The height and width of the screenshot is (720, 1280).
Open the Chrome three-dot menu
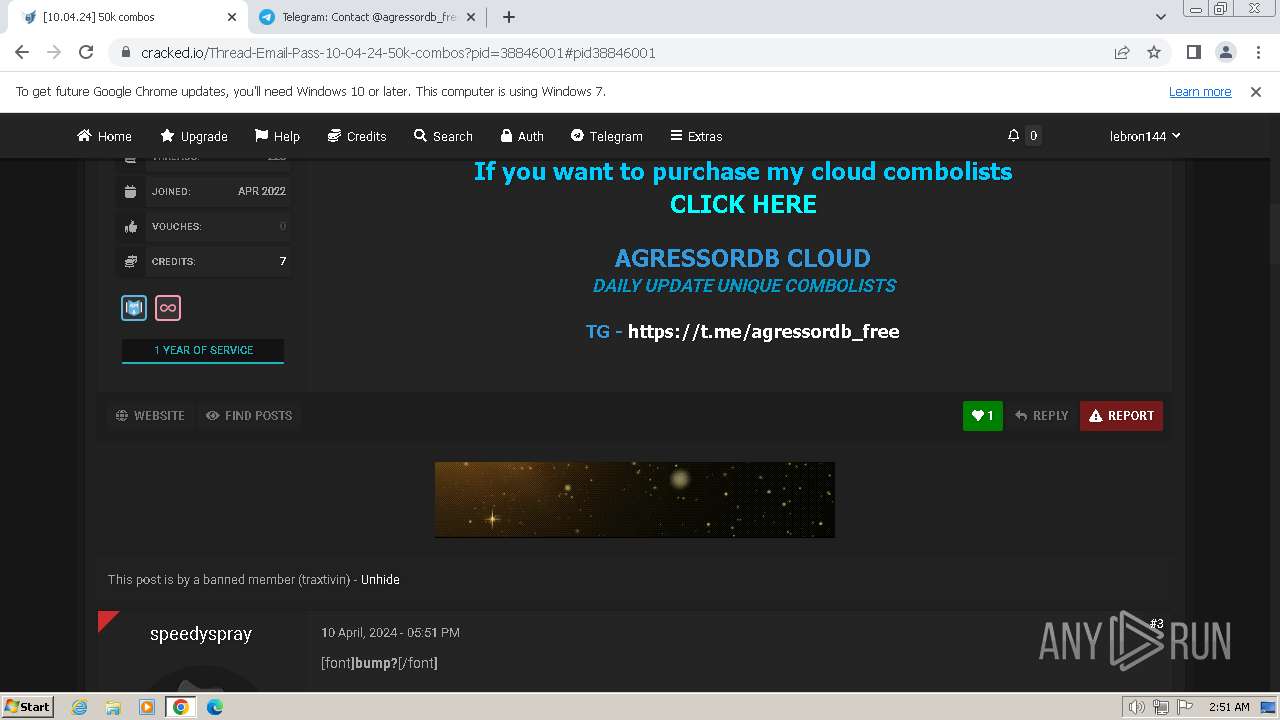tap(1257, 52)
